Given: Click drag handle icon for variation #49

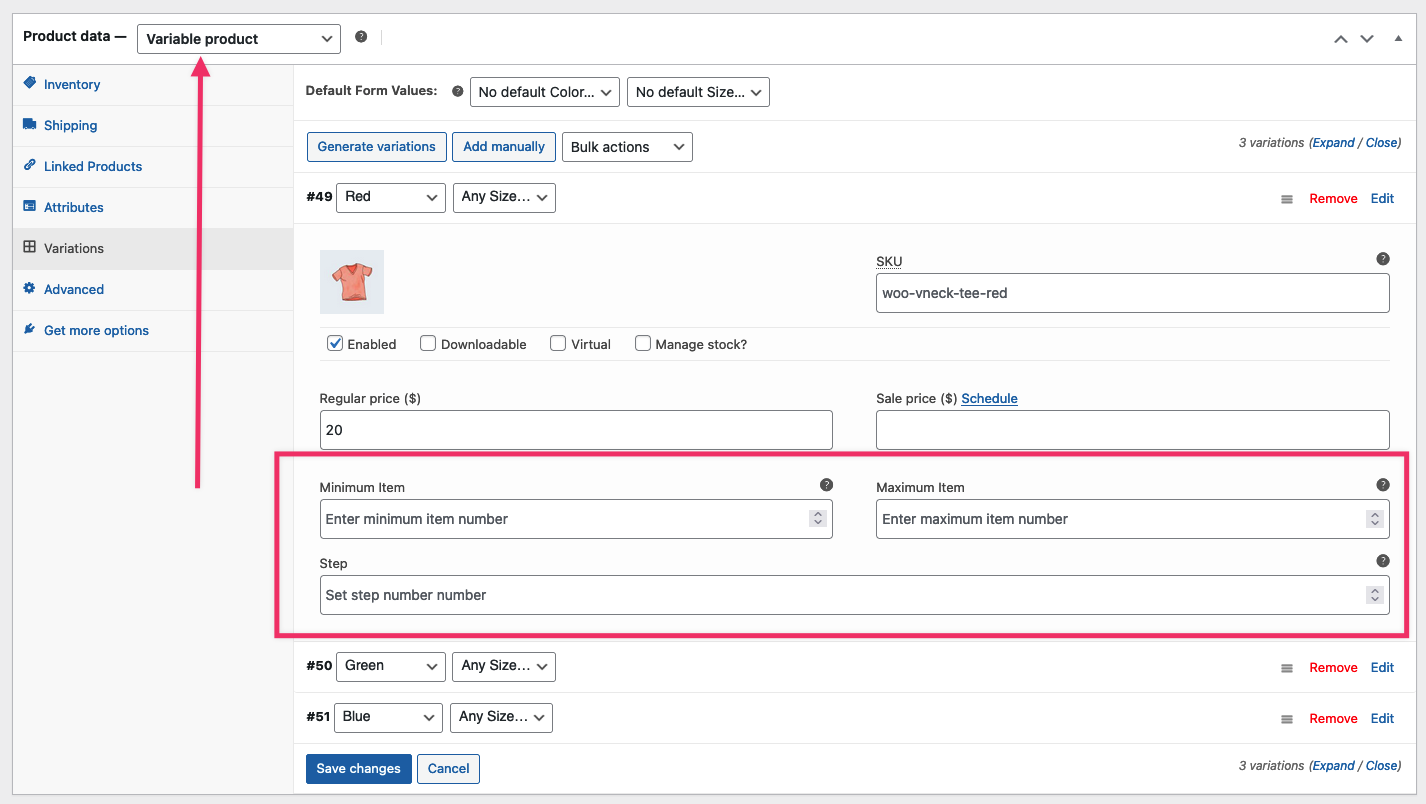Looking at the screenshot, I should tap(1287, 199).
